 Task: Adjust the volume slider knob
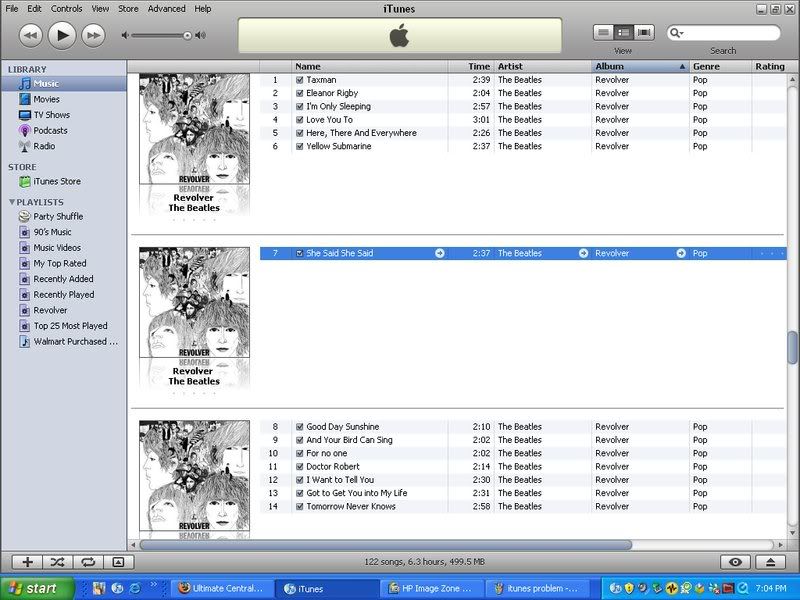pos(187,35)
